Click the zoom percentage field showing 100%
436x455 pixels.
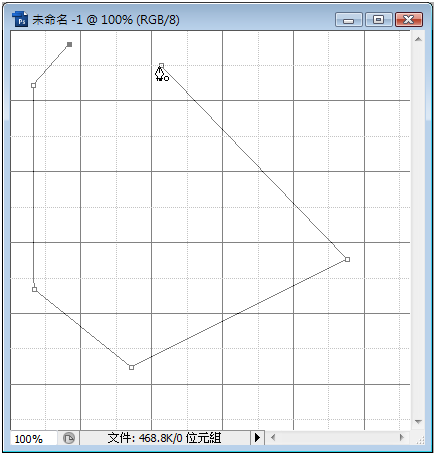[33, 438]
